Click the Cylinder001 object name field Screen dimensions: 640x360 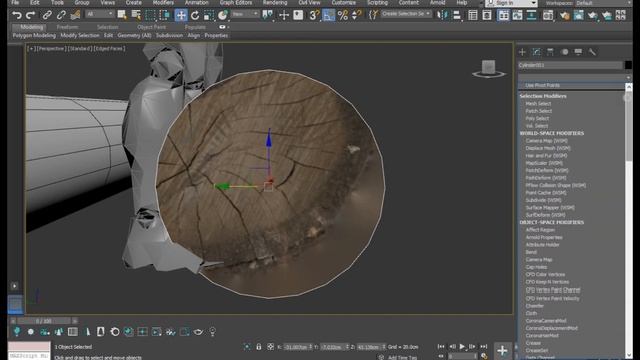pyautogui.click(x=570, y=65)
